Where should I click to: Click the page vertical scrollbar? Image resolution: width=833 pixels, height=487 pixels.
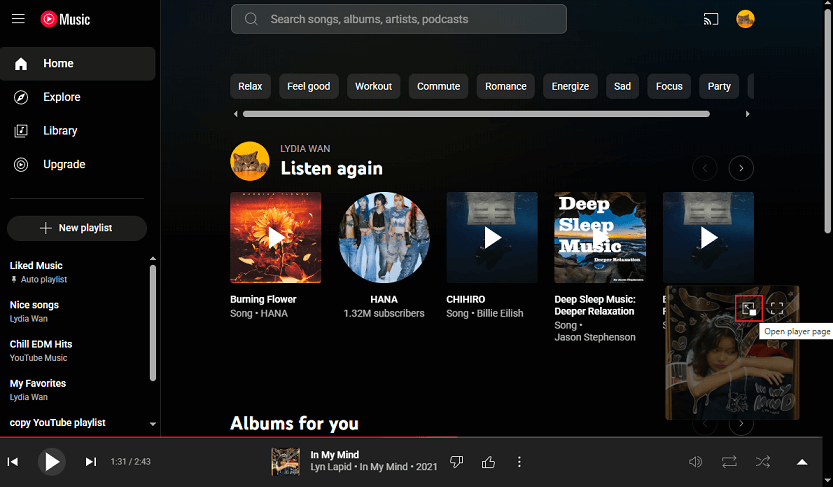click(x=828, y=122)
